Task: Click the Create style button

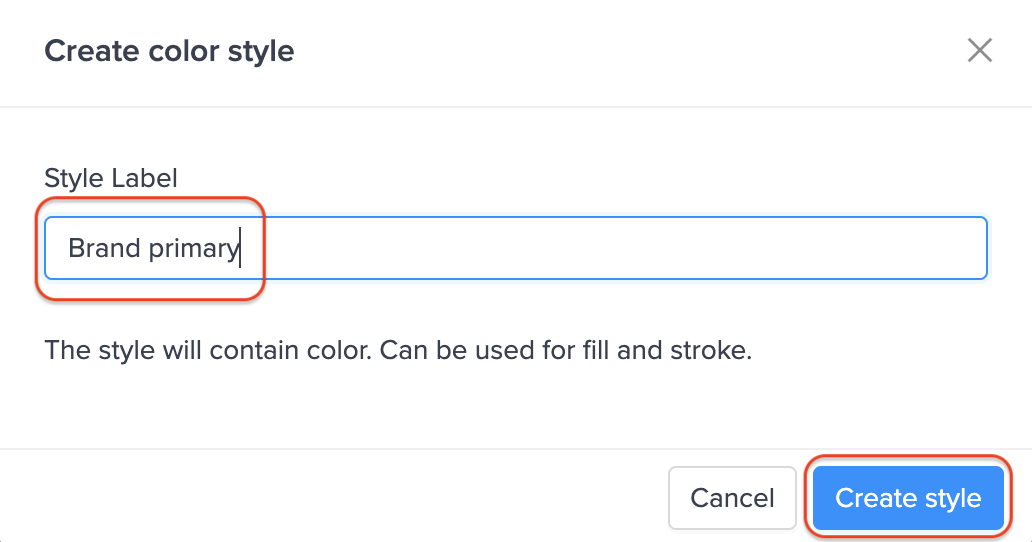Action: (907, 498)
